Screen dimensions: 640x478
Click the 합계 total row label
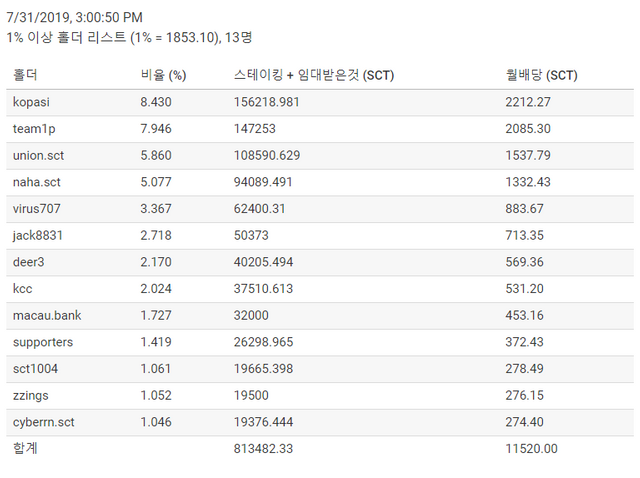tap(25, 449)
